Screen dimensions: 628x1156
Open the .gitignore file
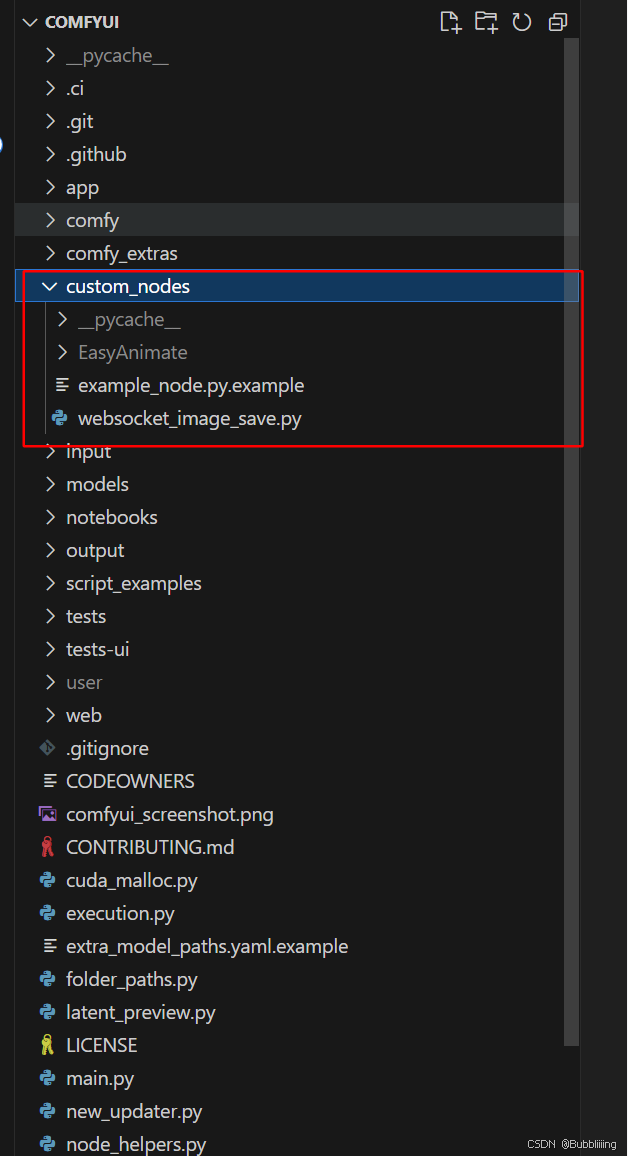108,748
